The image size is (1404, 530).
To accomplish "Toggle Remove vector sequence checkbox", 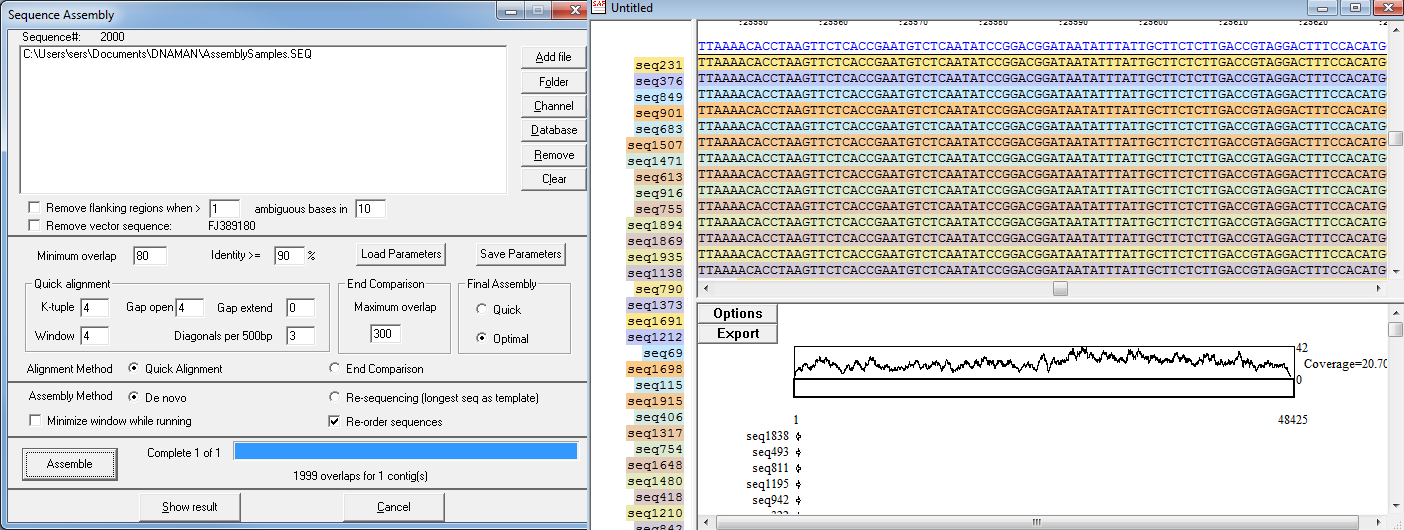I will click(x=36, y=226).
